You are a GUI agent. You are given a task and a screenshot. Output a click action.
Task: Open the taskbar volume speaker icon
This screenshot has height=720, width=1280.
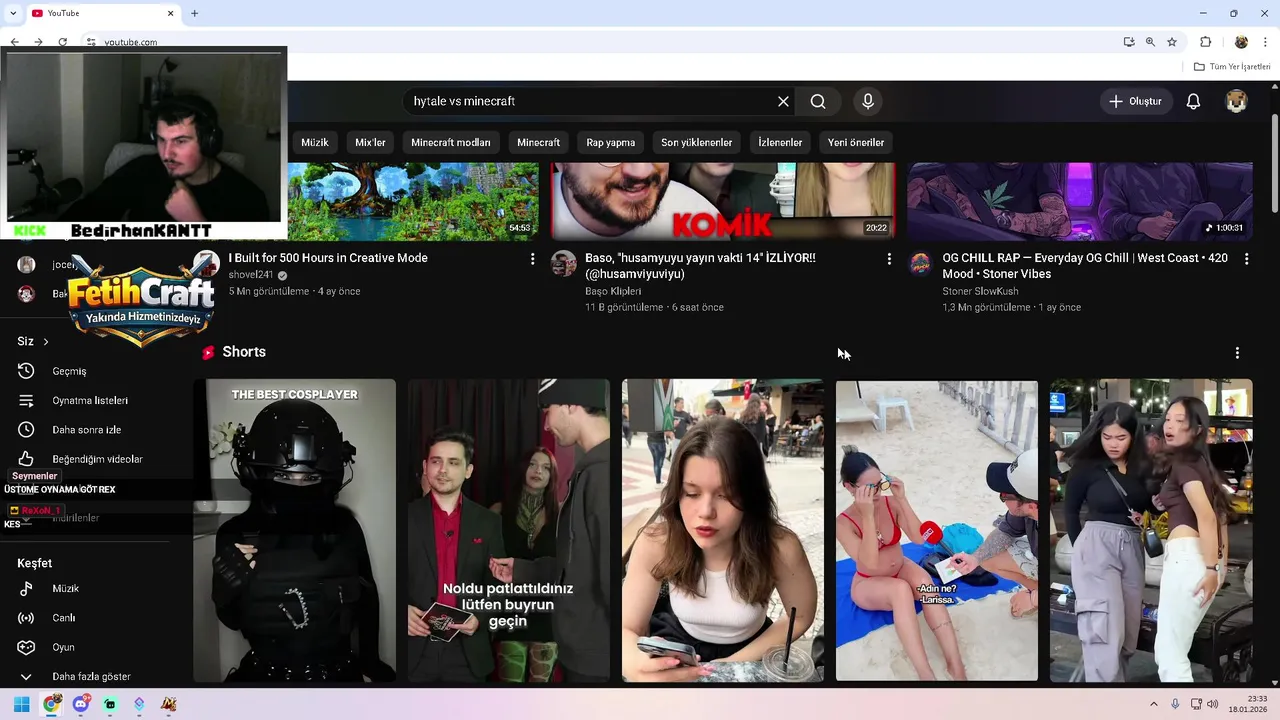1213,704
